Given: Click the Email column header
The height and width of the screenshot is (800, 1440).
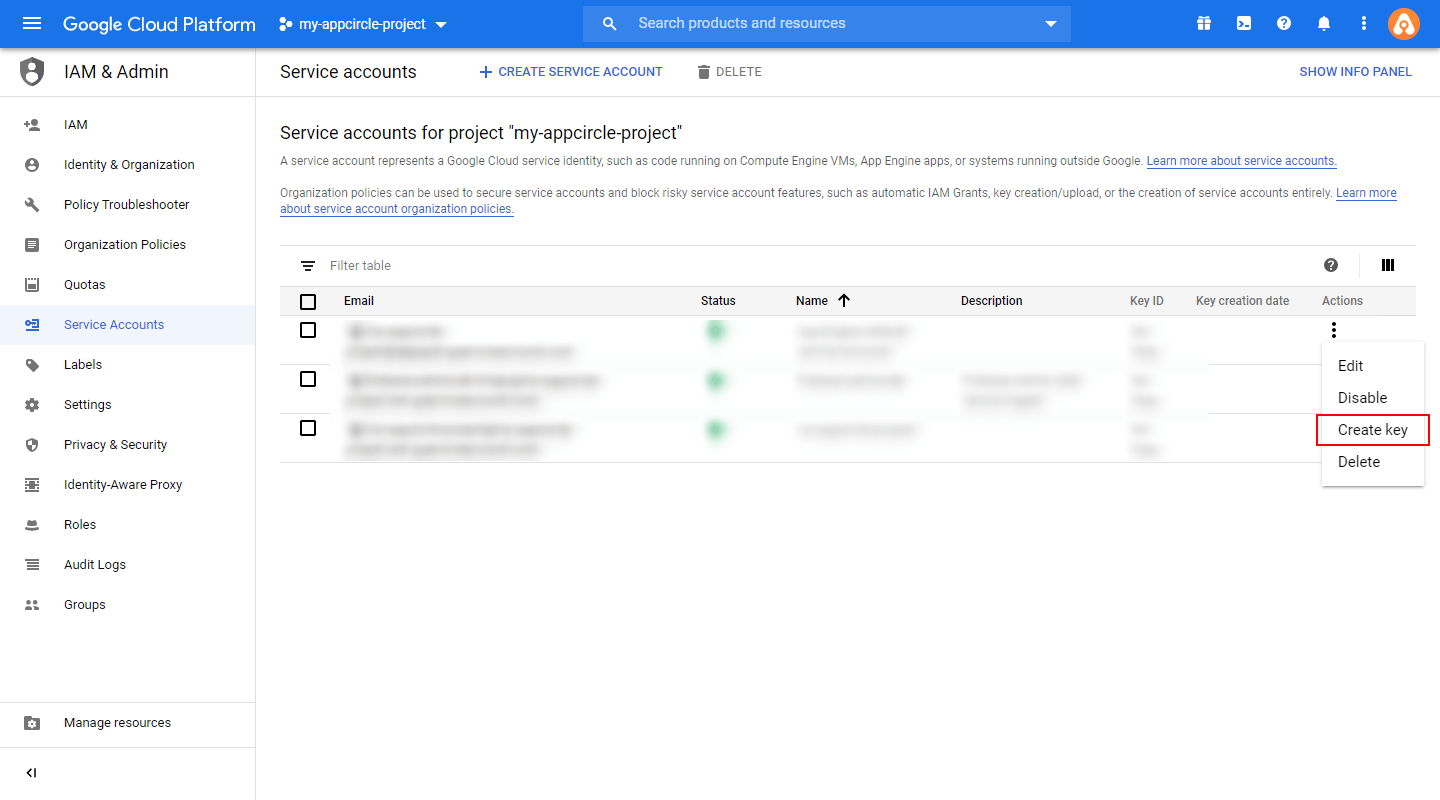Looking at the screenshot, I should tap(359, 301).
